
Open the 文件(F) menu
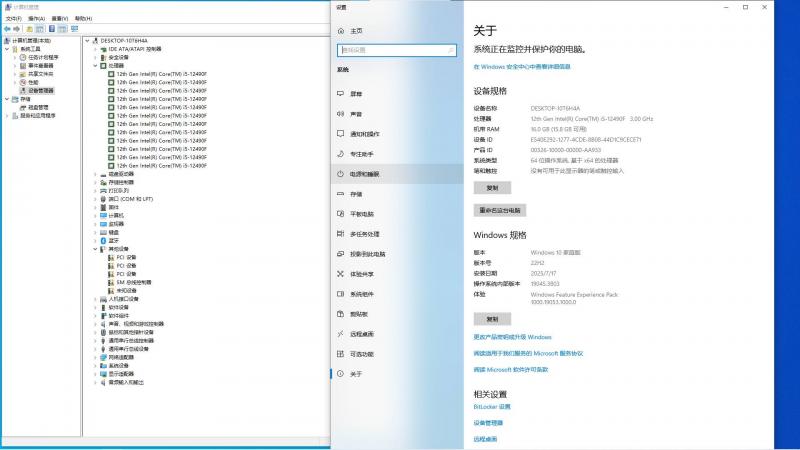[x=13, y=19]
